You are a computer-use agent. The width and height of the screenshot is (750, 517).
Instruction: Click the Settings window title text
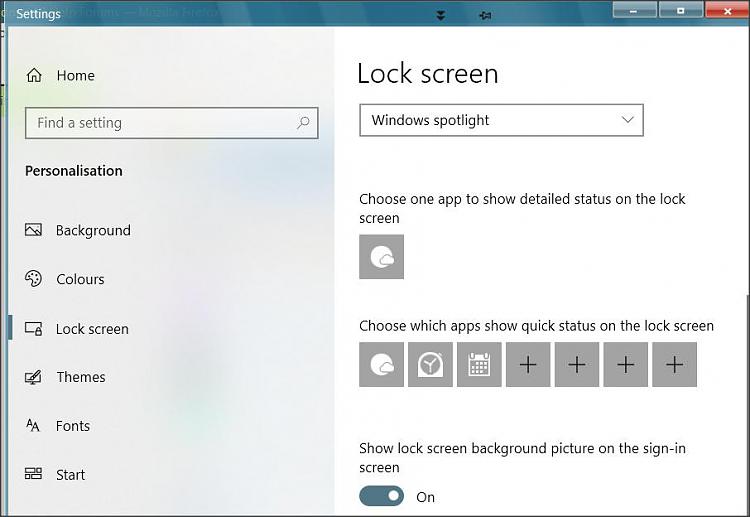point(38,14)
